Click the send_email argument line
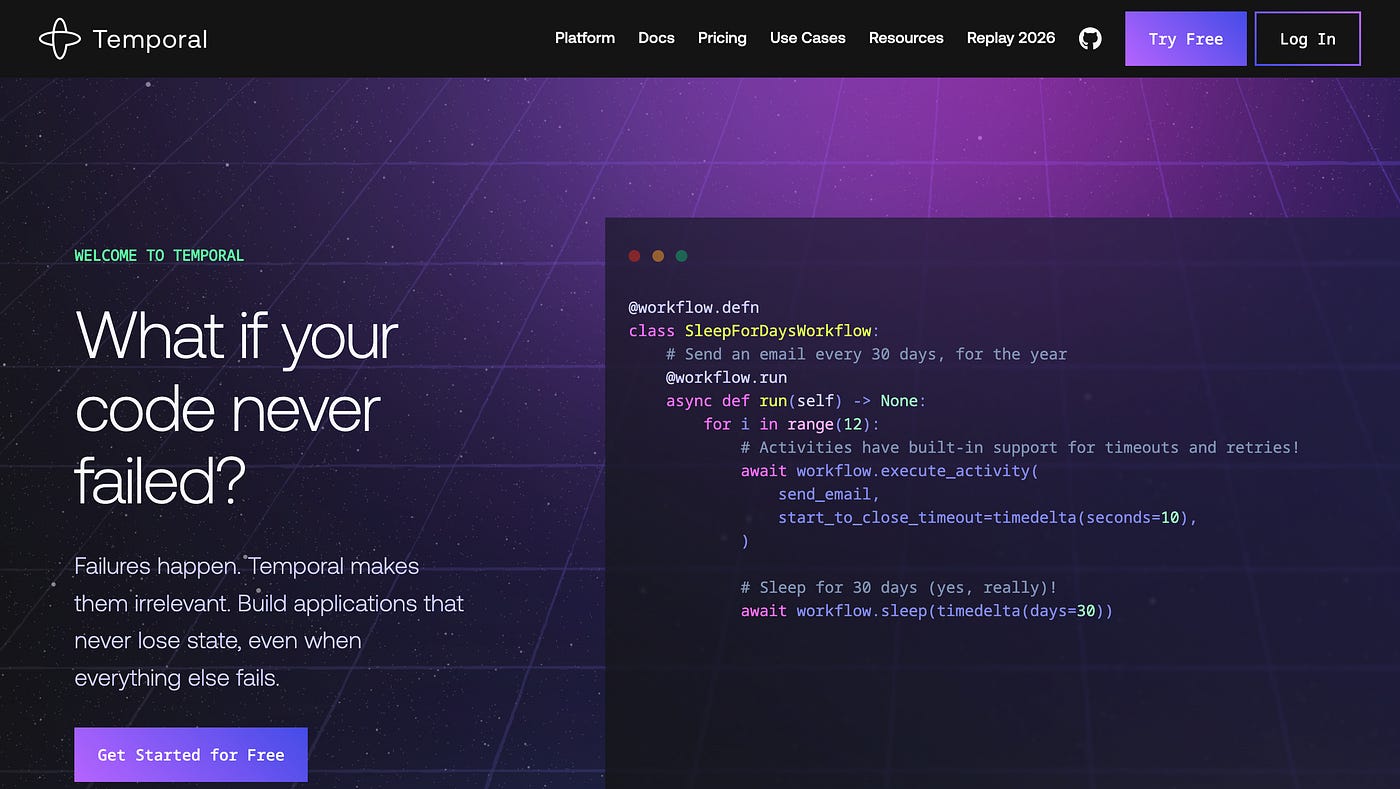1400x789 pixels. tap(829, 494)
